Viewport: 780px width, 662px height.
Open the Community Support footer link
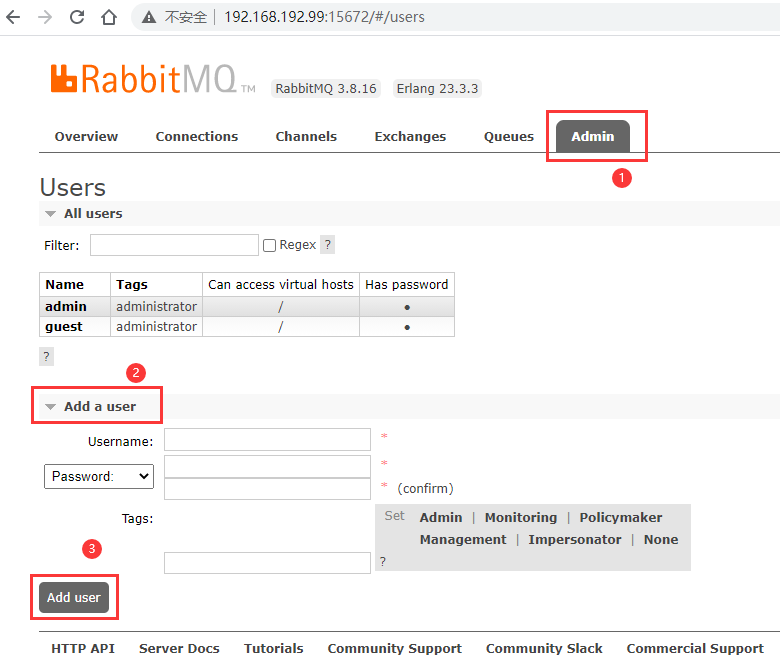pos(395,649)
